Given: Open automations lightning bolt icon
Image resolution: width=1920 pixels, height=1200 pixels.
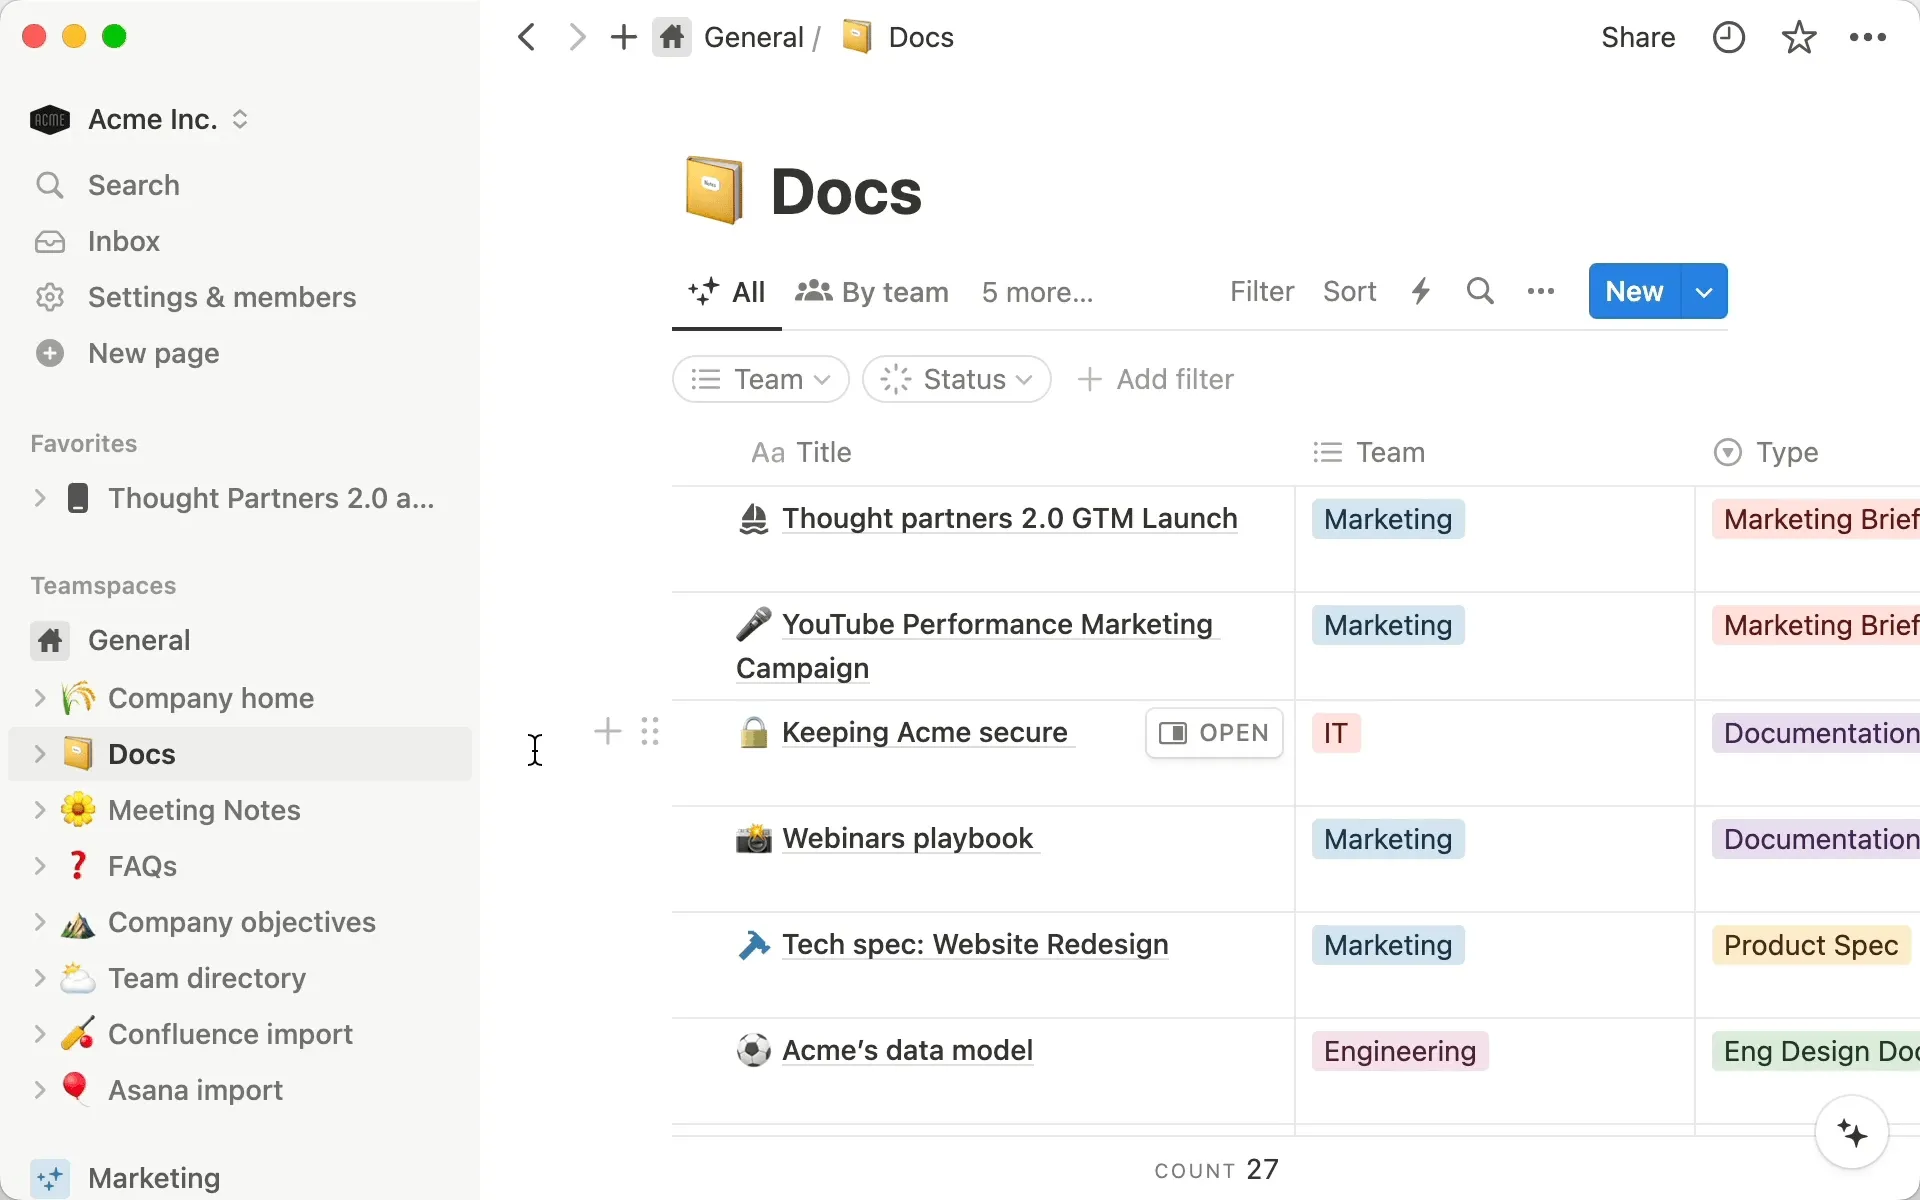Looking at the screenshot, I should point(1421,291).
